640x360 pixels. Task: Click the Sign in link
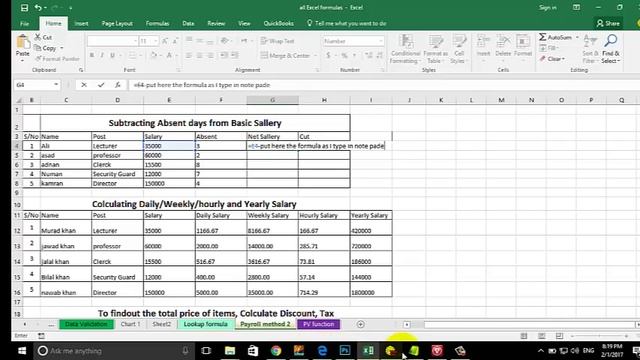point(547,8)
